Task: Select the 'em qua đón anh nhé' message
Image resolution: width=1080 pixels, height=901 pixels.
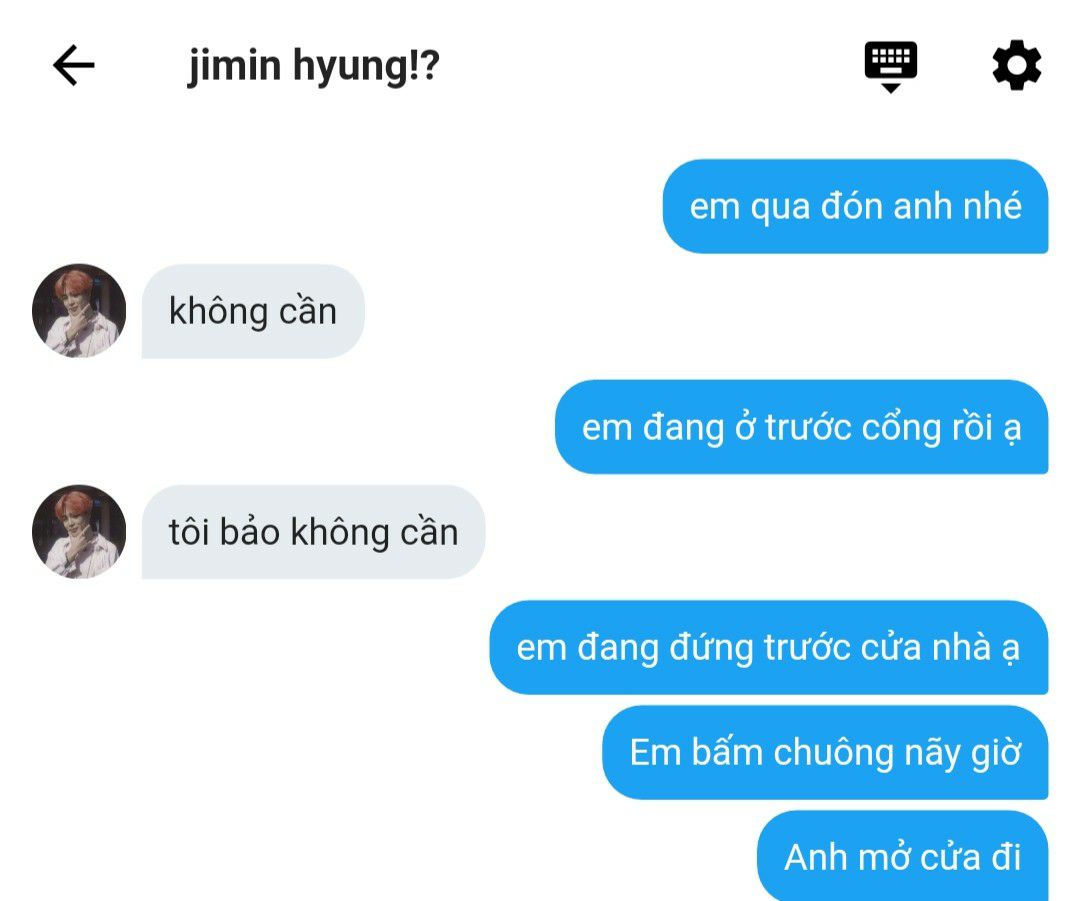Action: 855,207
